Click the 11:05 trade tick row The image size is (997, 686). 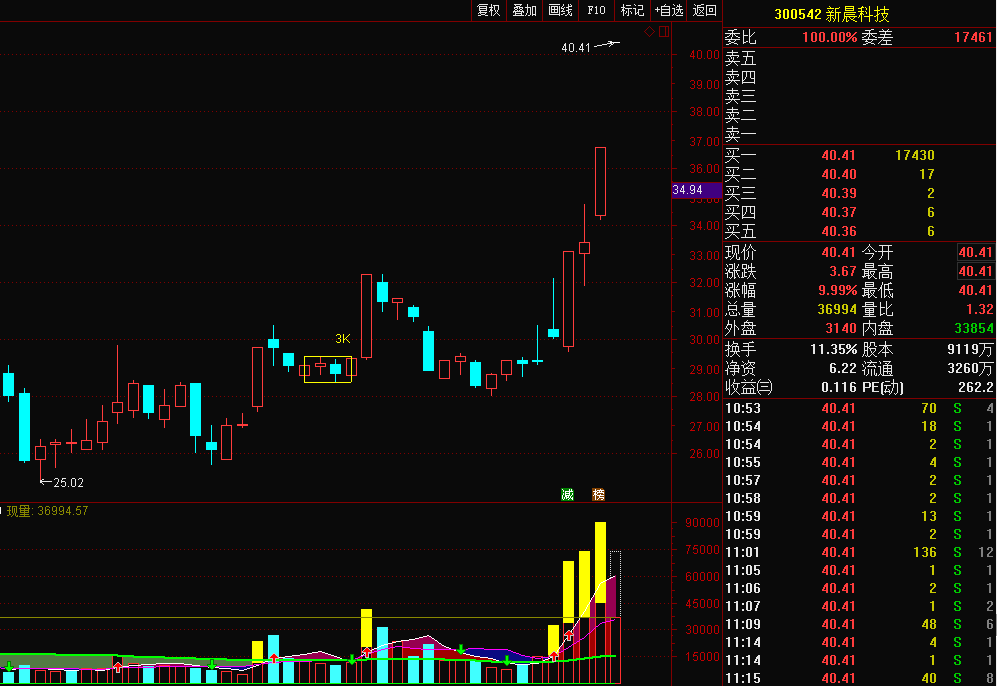(x=860, y=570)
